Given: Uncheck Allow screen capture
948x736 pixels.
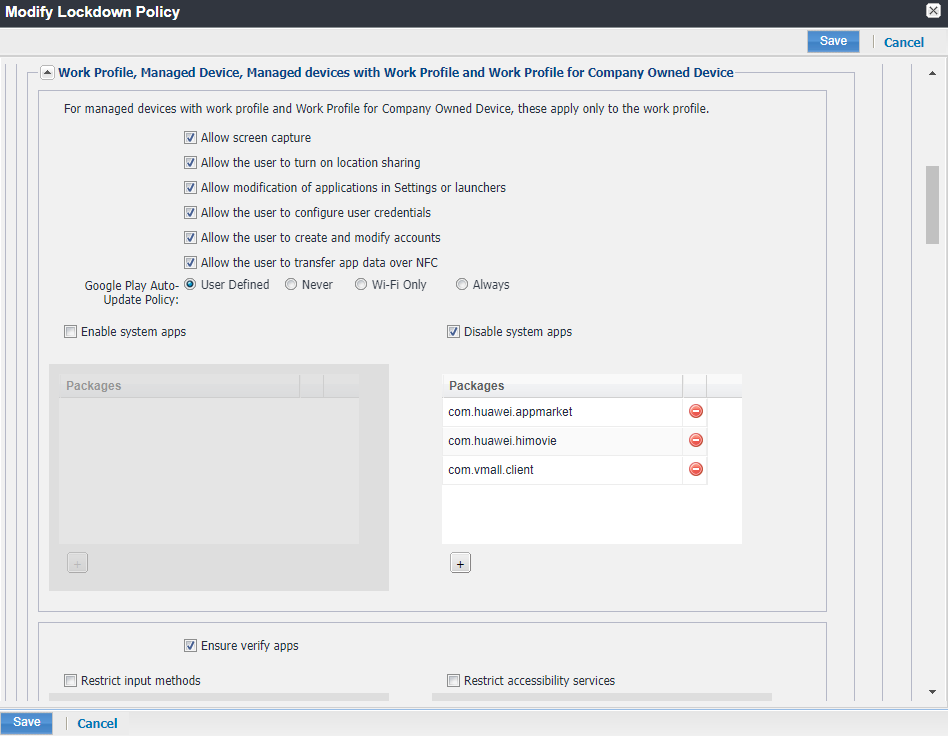Looking at the screenshot, I should click(190, 137).
